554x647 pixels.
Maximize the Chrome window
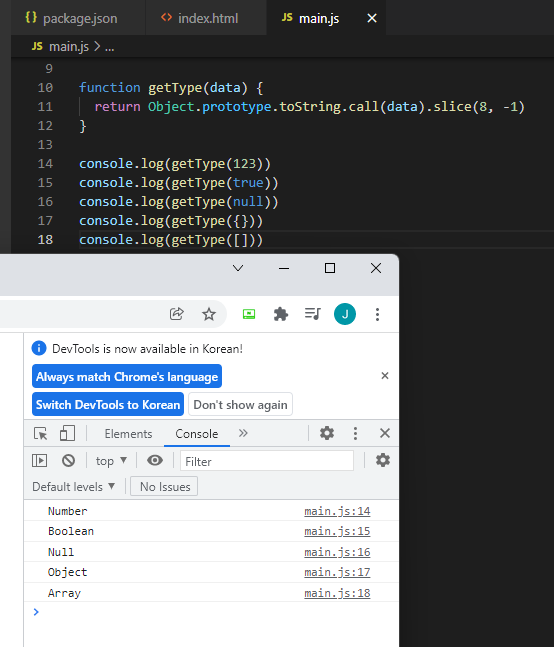(330, 268)
